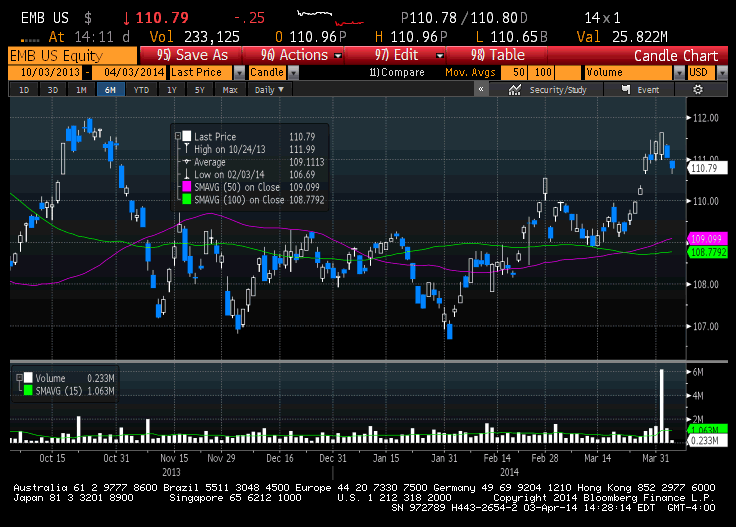Click the 11) Compare option
The height and width of the screenshot is (527, 736).
point(397,72)
